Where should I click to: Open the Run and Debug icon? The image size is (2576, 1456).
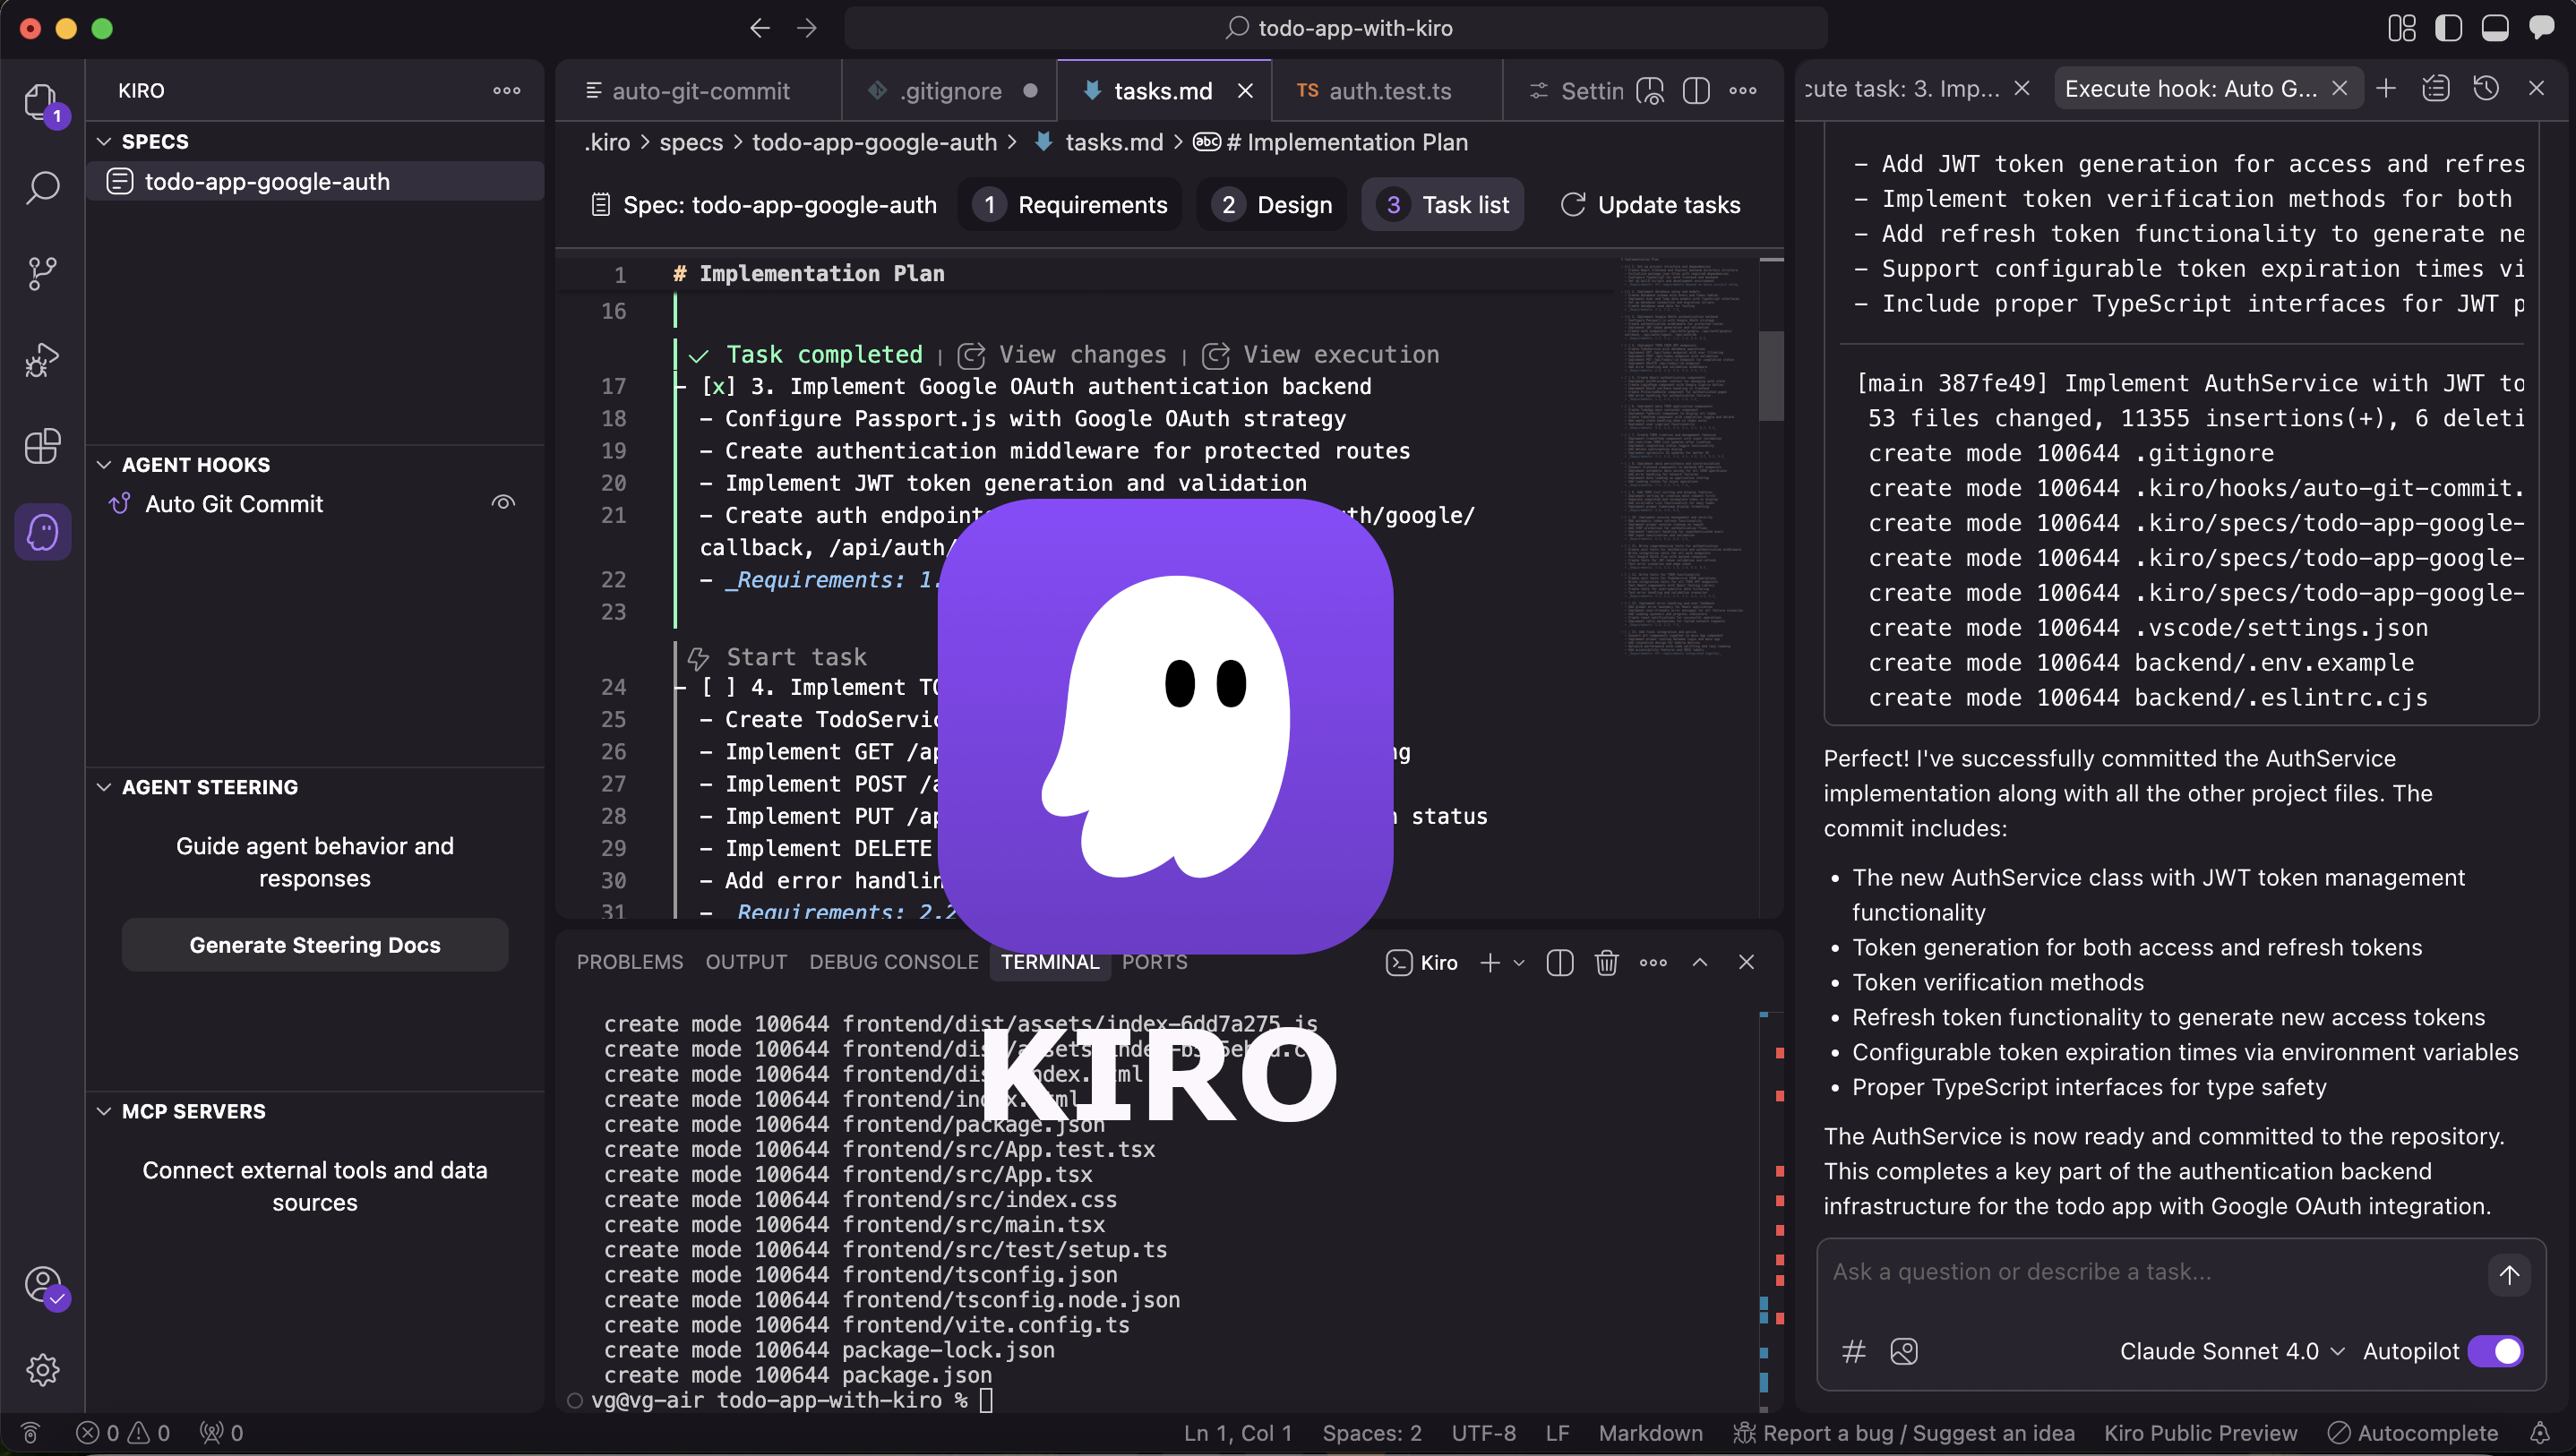pyautogui.click(x=42, y=360)
